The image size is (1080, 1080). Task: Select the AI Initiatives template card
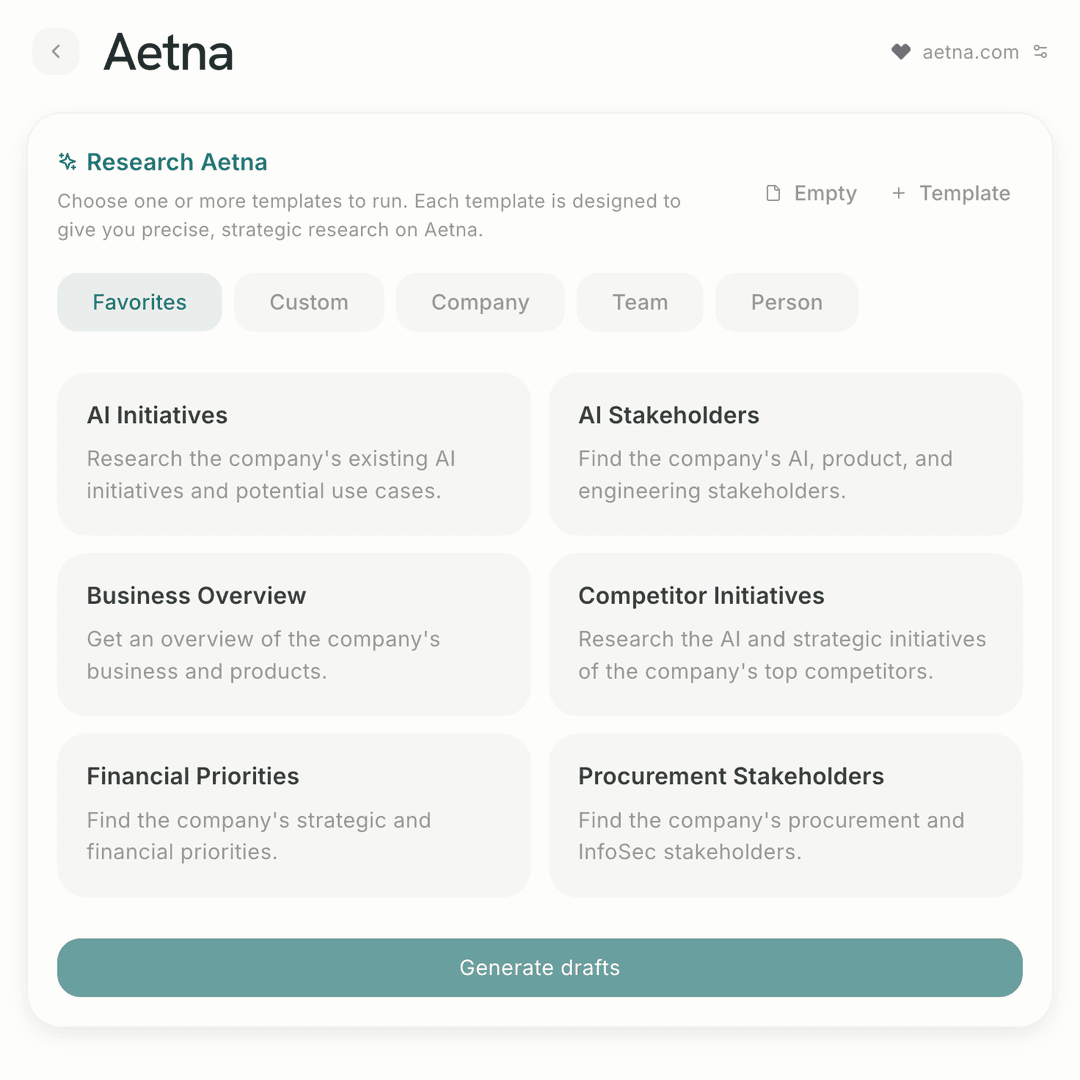[x=294, y=454]
